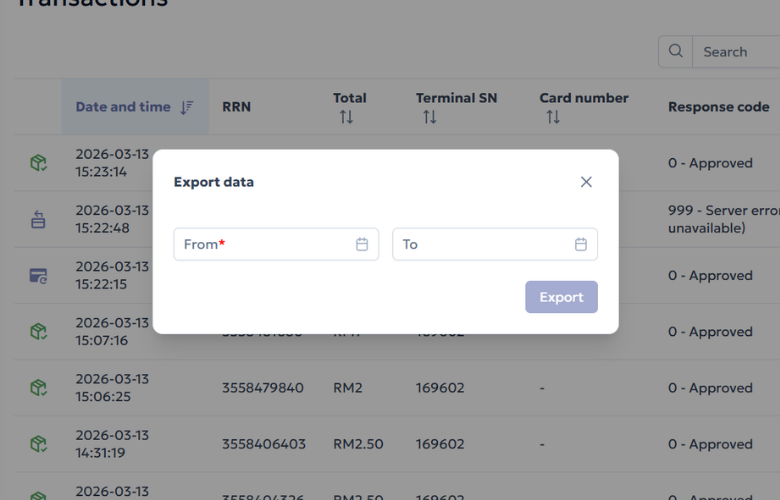The height and width of the screenshot is (500, 780).
Task: Click the RRN column header
Action: point(236,107)
